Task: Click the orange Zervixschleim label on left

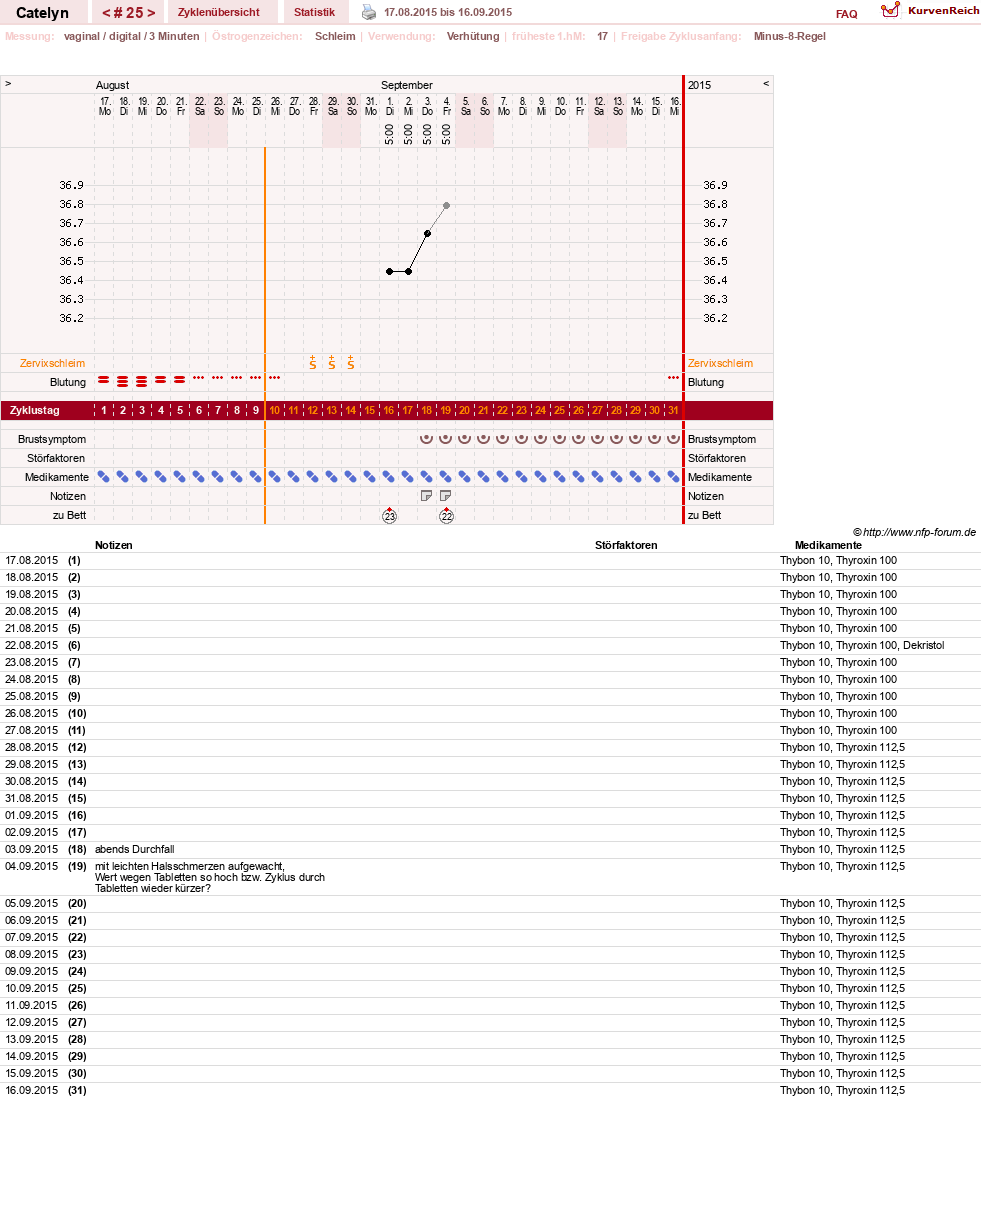Action: tap(52, 363)
